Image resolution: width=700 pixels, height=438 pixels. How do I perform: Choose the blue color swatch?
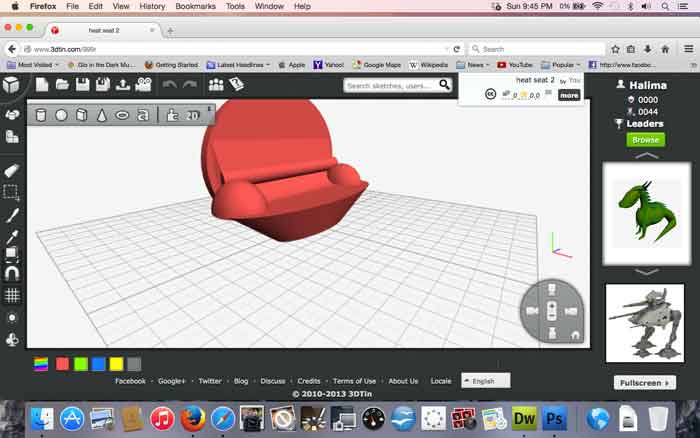click(98, 364)
